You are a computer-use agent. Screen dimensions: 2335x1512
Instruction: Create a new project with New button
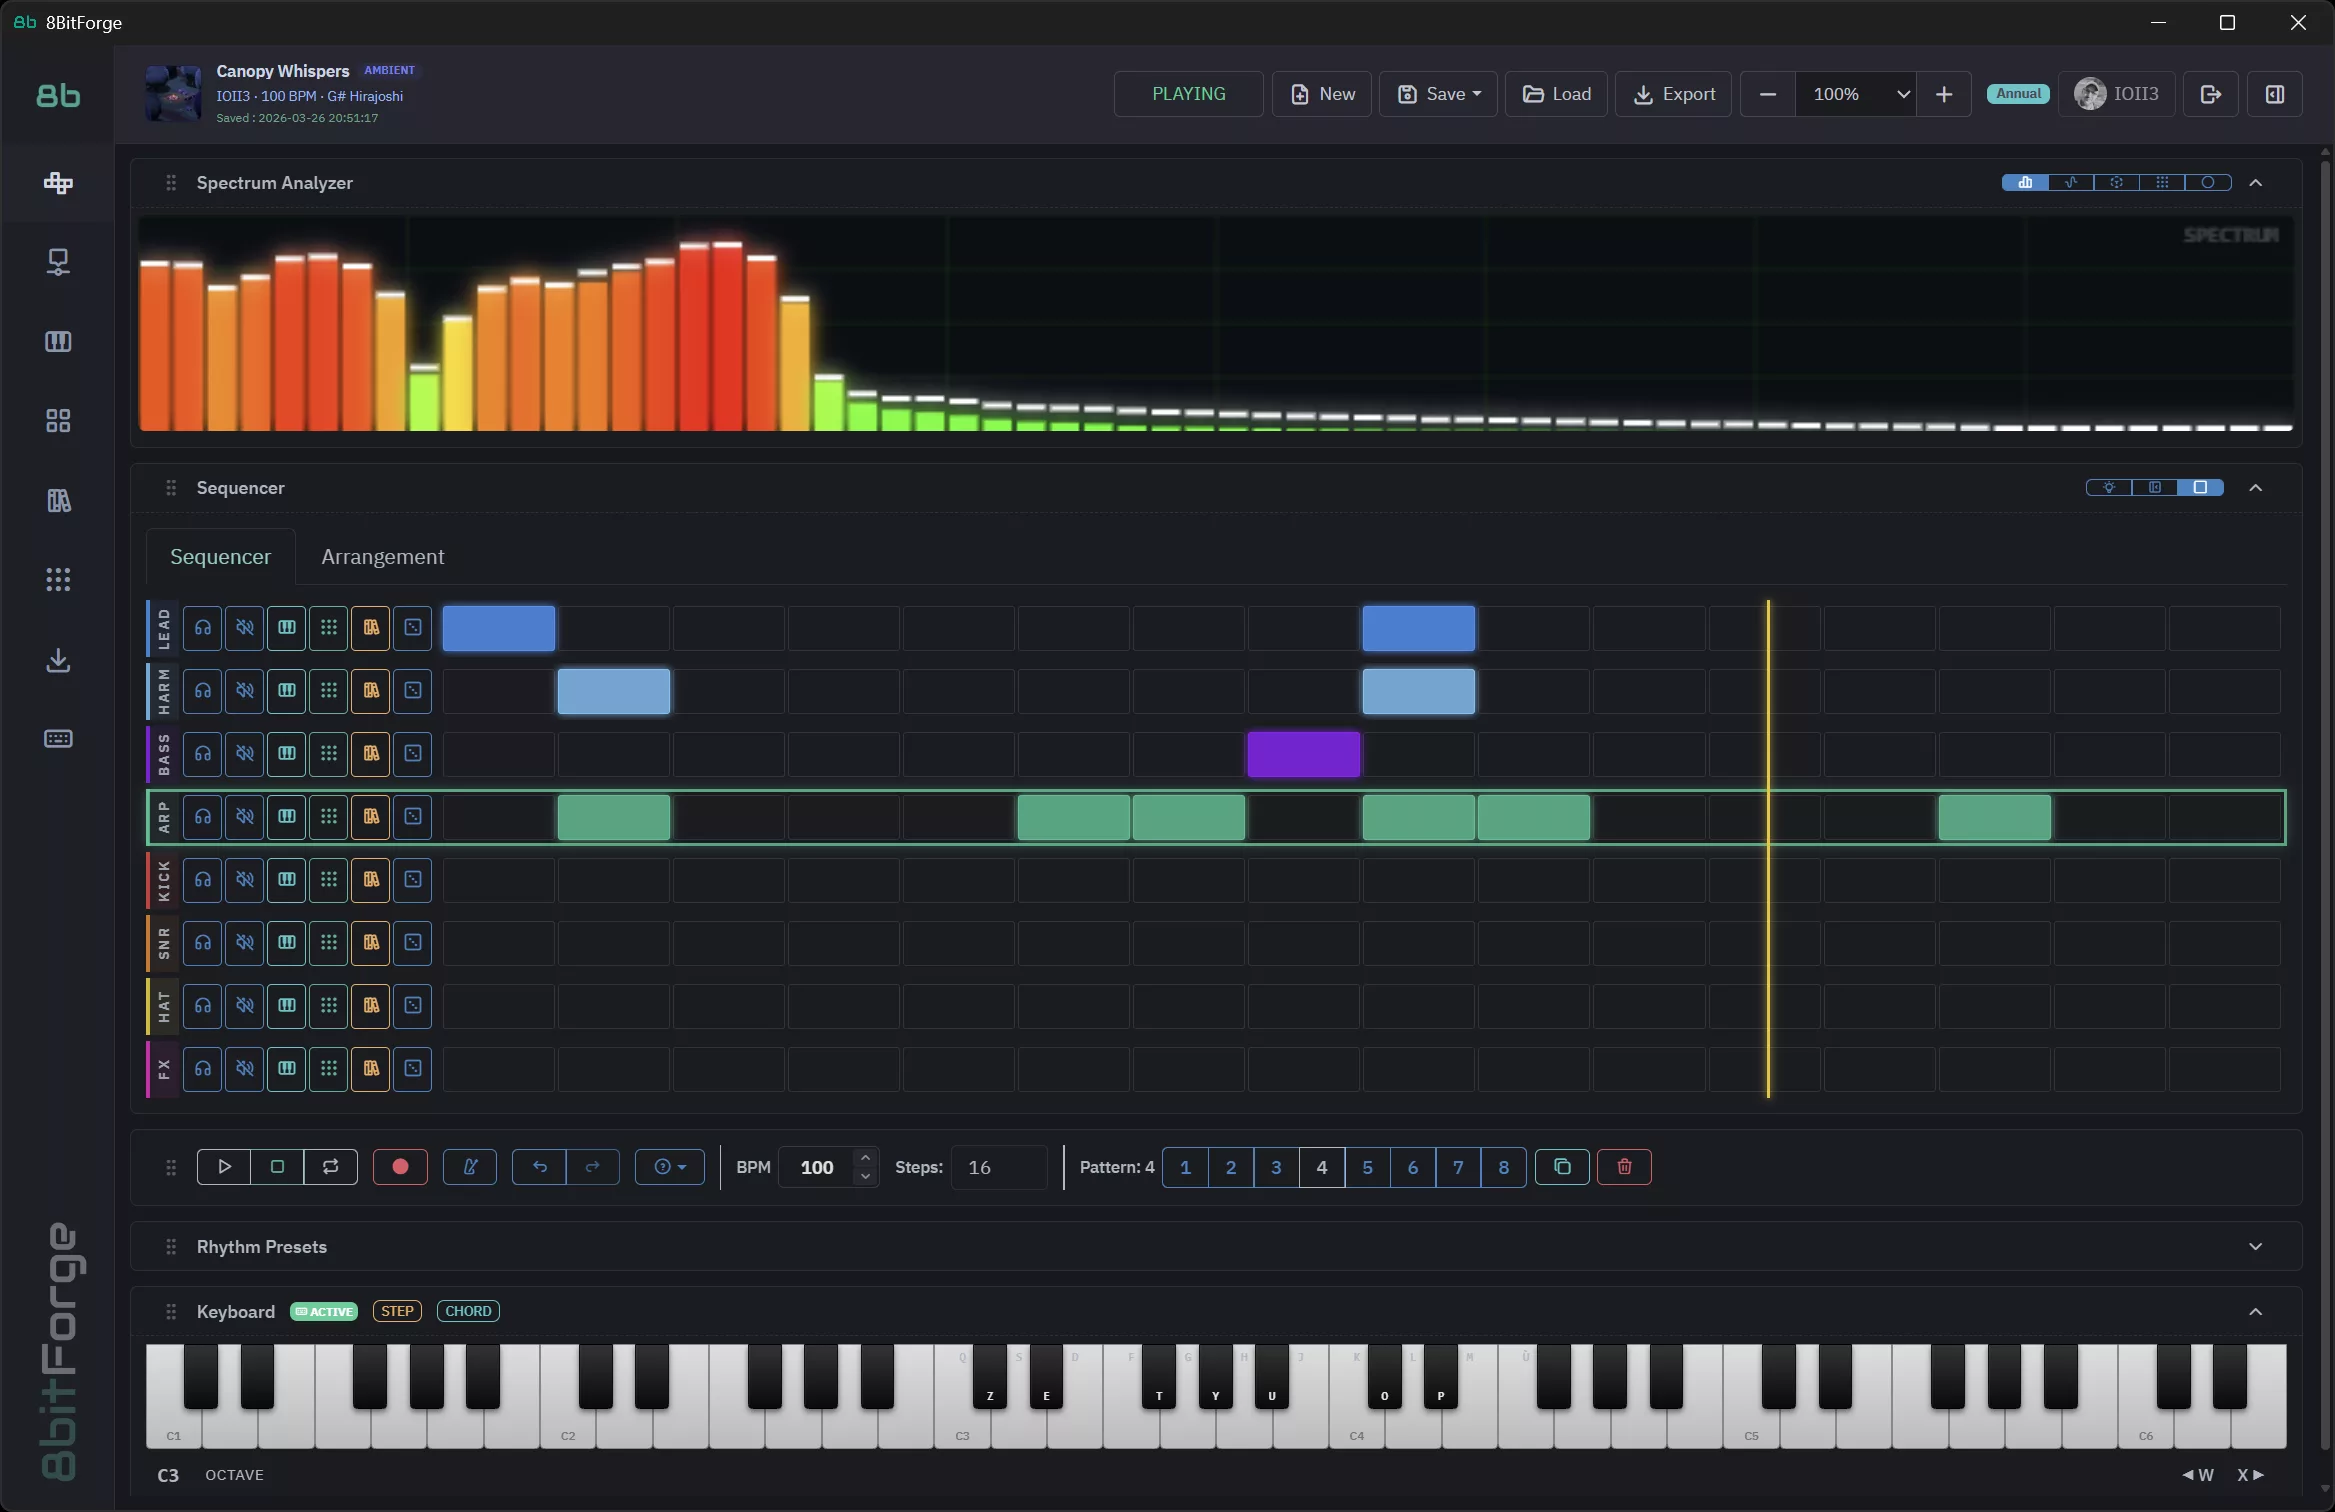click(1321, 93)
